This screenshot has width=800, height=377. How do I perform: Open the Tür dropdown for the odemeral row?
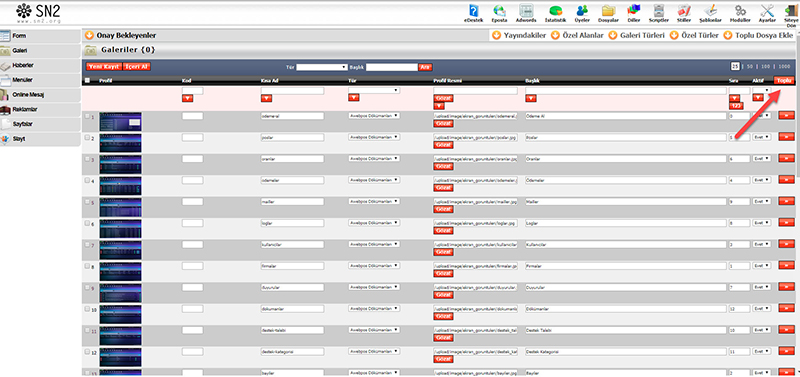[374, 116]
